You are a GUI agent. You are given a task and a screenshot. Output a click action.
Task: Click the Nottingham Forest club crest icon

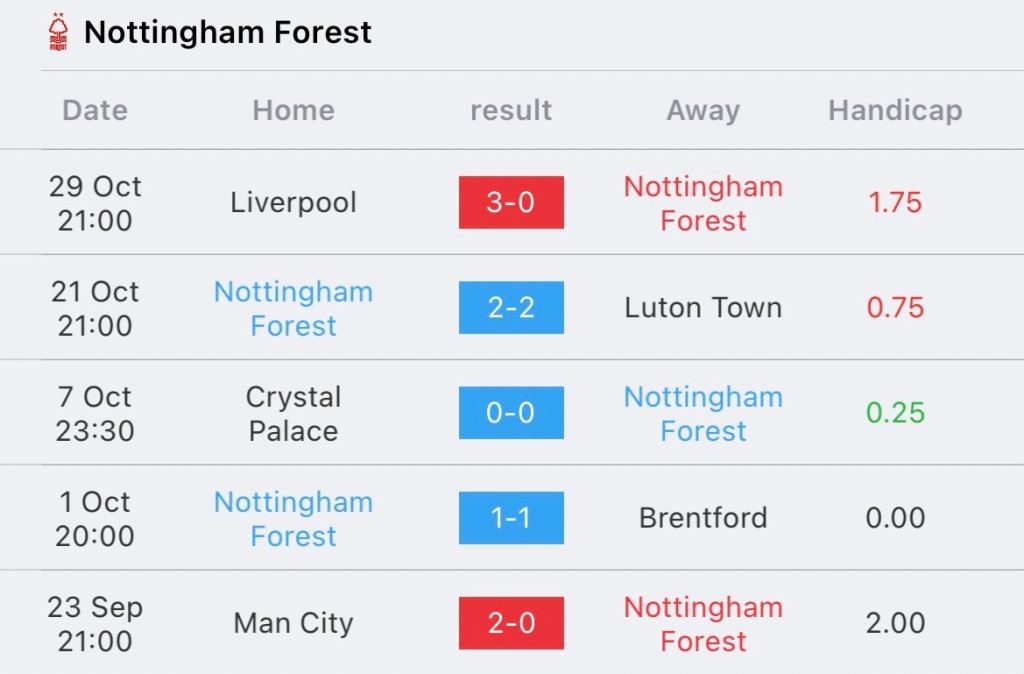[x=58, y=32]
